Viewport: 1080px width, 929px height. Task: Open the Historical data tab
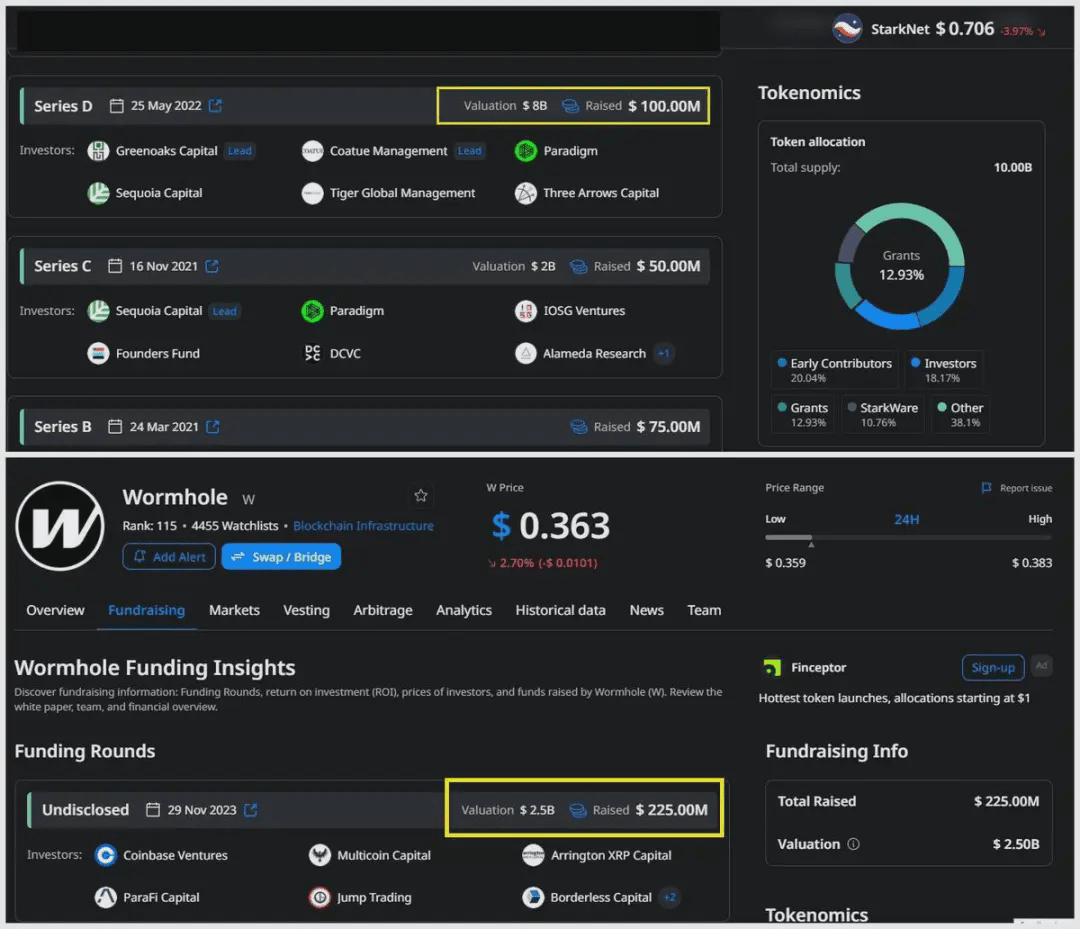point(560,610)
